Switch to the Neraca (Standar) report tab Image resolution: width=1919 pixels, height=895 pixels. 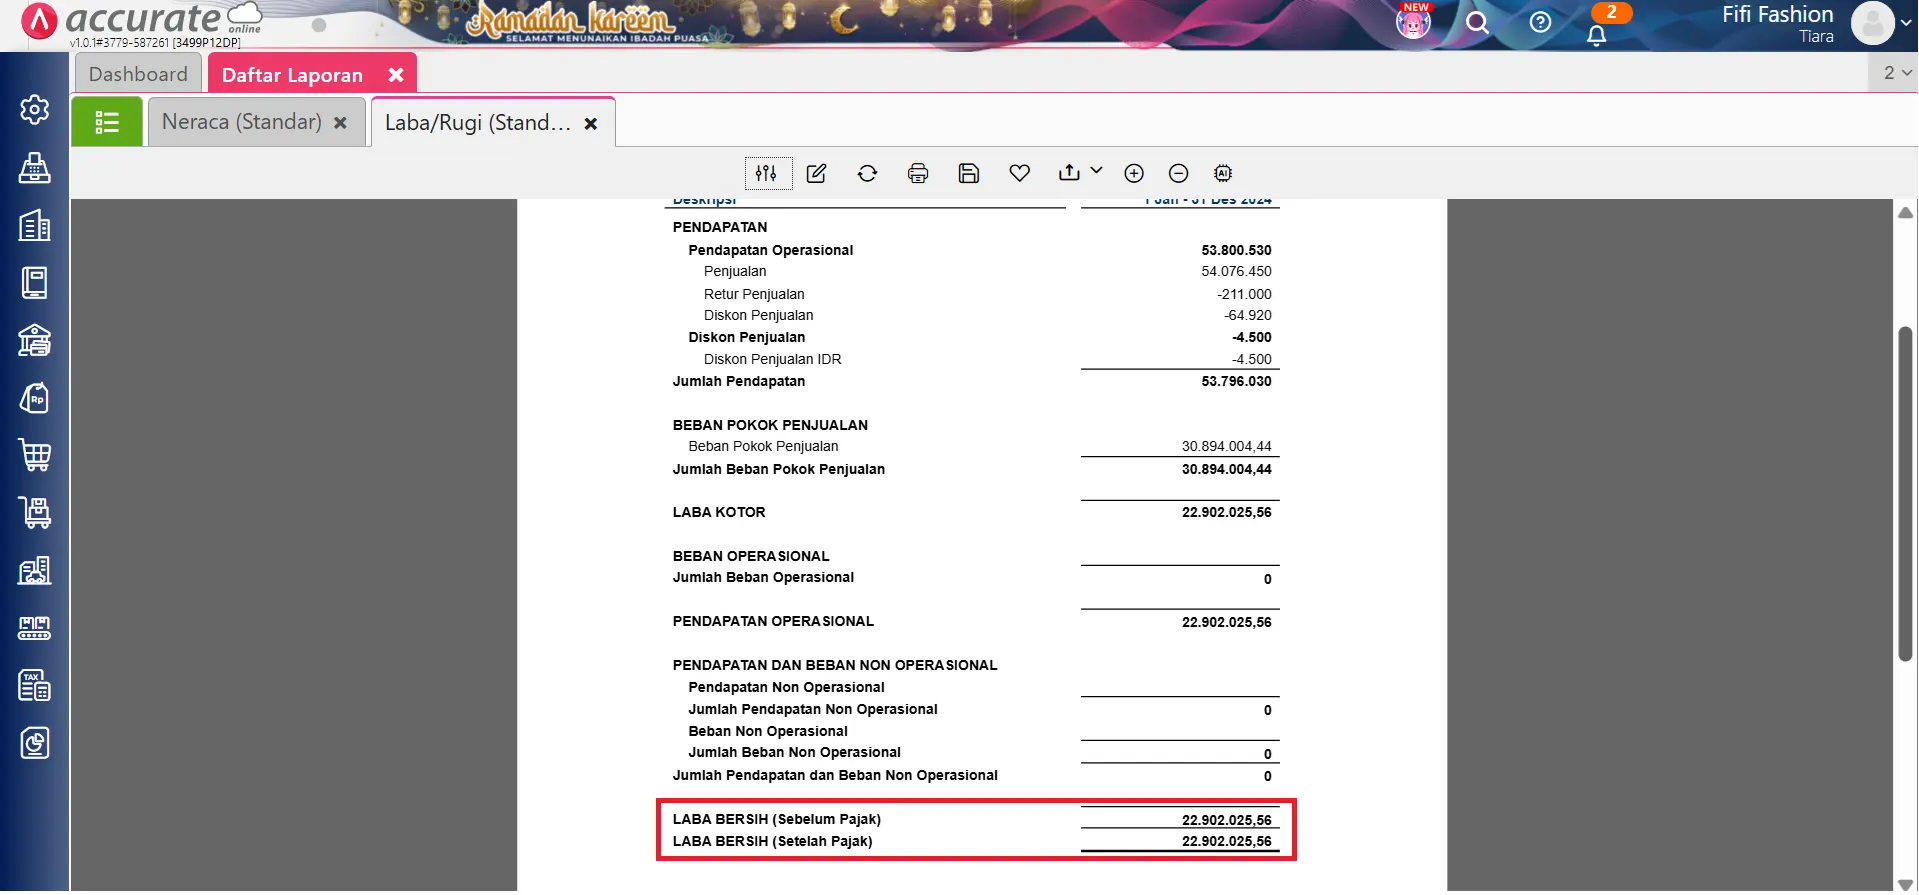point(241,122)
